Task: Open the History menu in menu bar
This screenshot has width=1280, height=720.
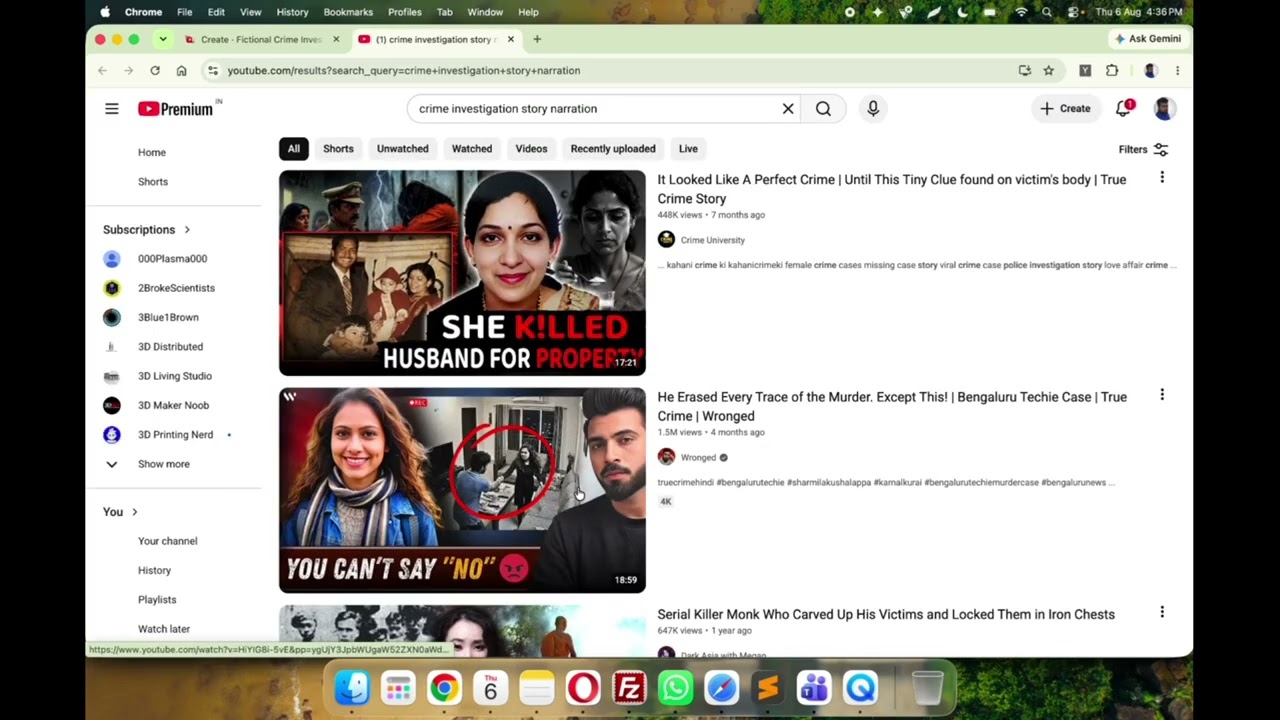Action: pyautogui.click(x=292, y=12)
